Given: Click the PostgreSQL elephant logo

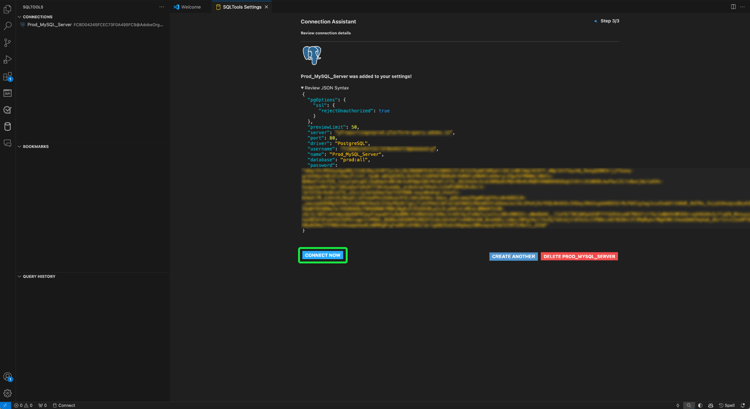Looking at the screenshot, I should click(312, 55).
